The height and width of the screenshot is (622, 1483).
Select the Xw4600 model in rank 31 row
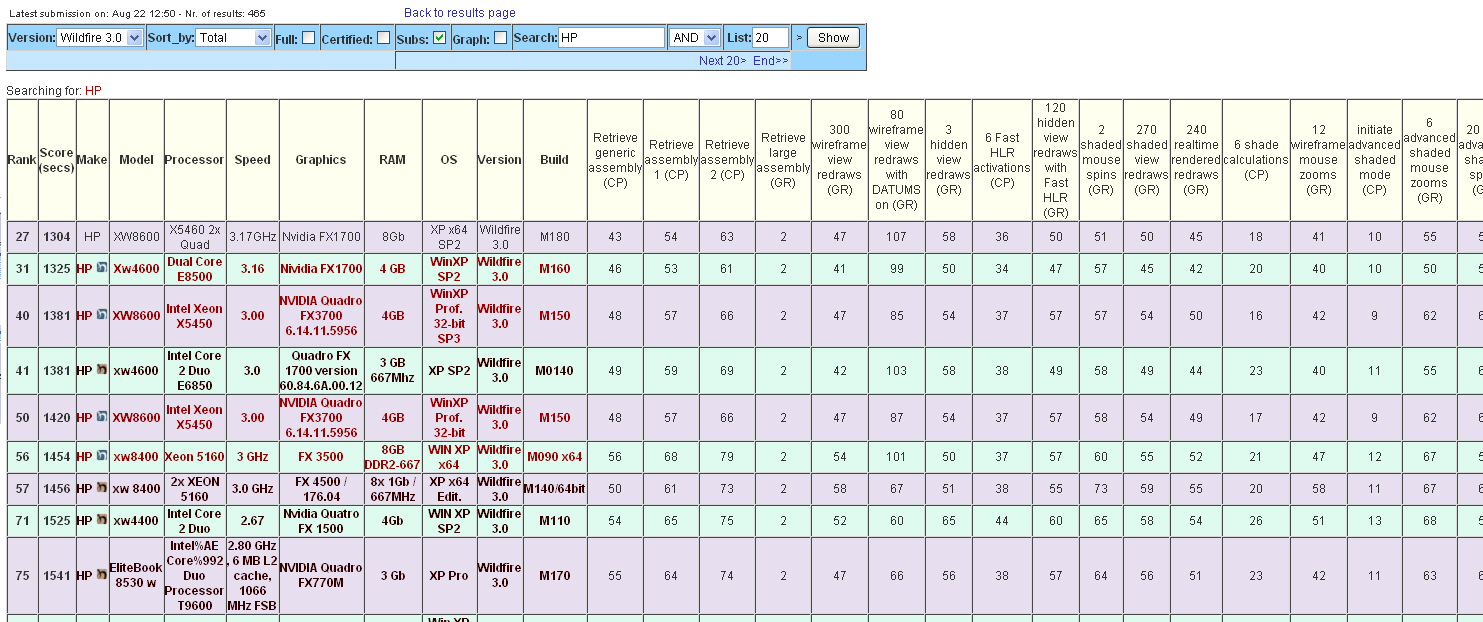point(136,269)
